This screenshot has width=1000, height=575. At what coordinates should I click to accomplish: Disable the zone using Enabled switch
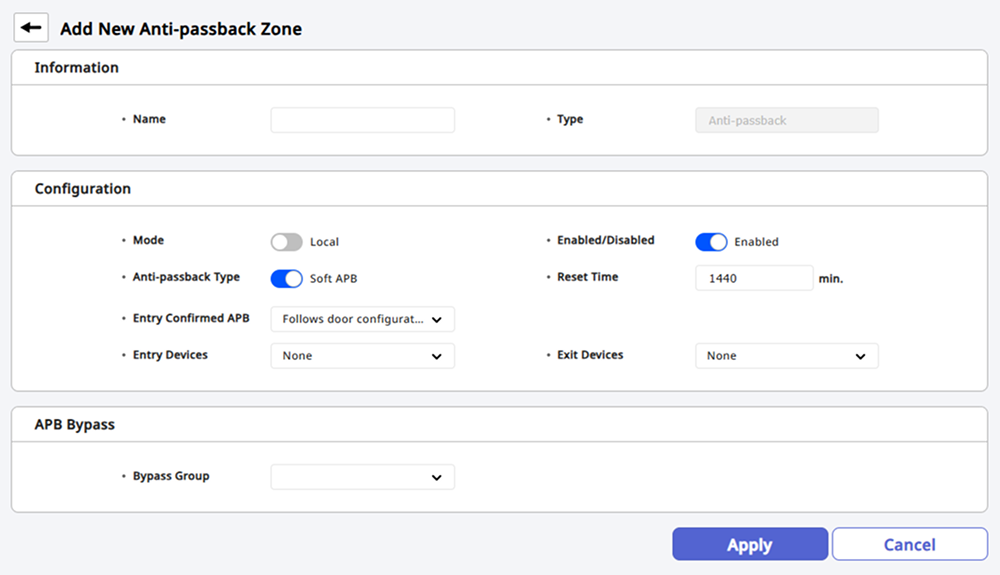[711, 242]
